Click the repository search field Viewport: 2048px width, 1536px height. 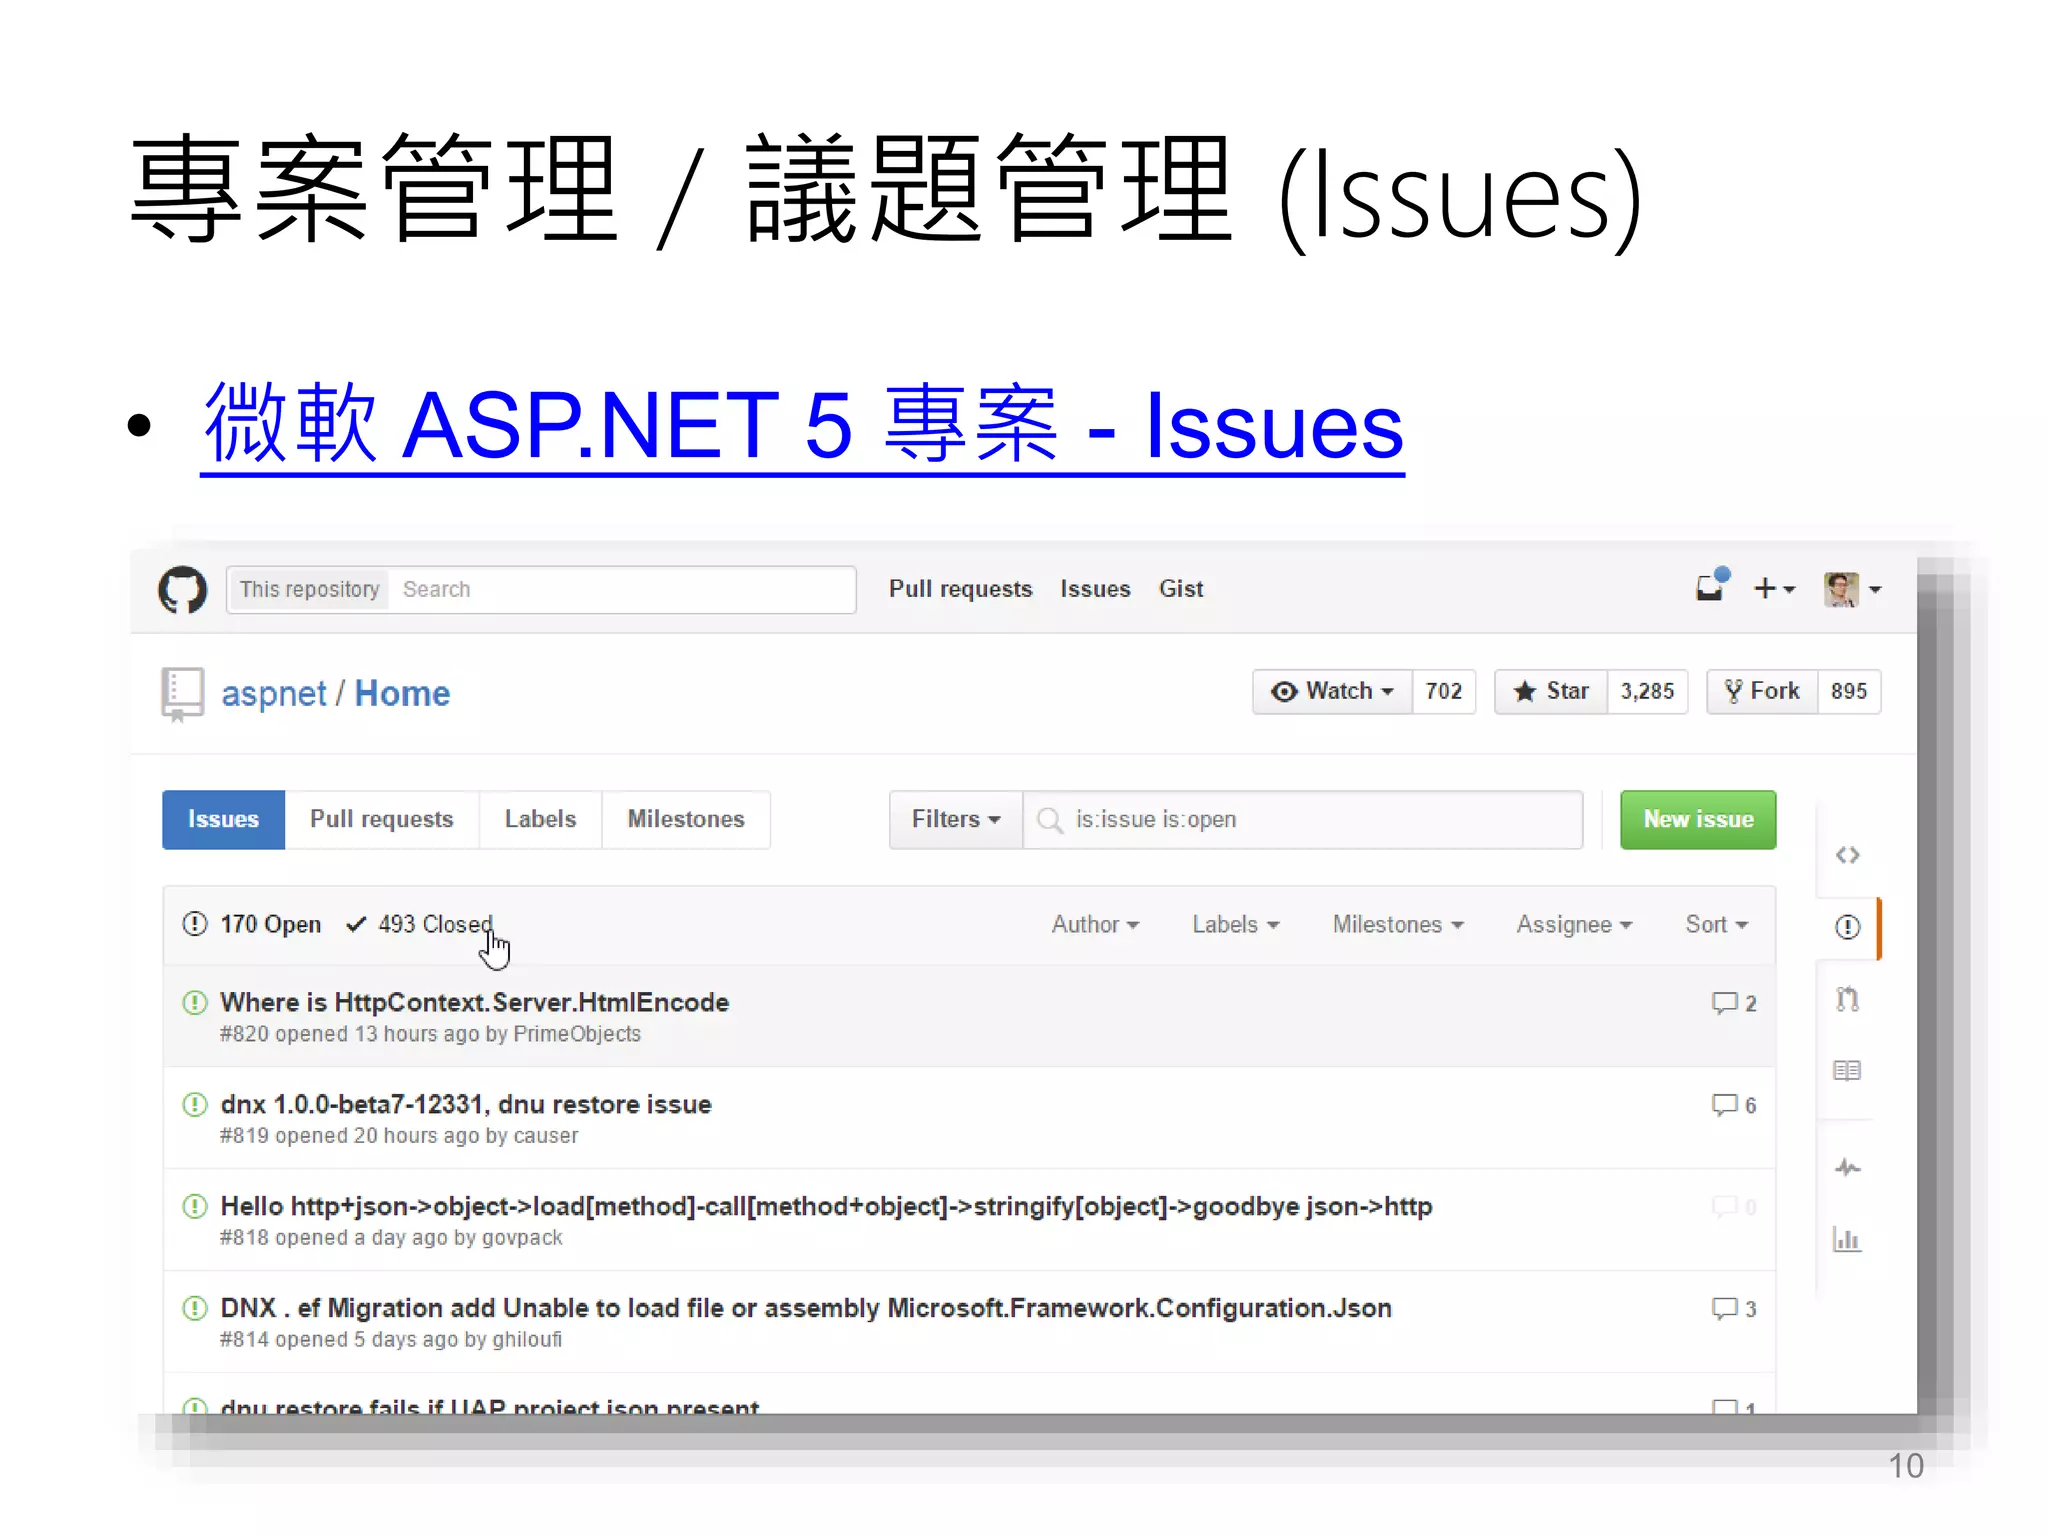(622, 590)
